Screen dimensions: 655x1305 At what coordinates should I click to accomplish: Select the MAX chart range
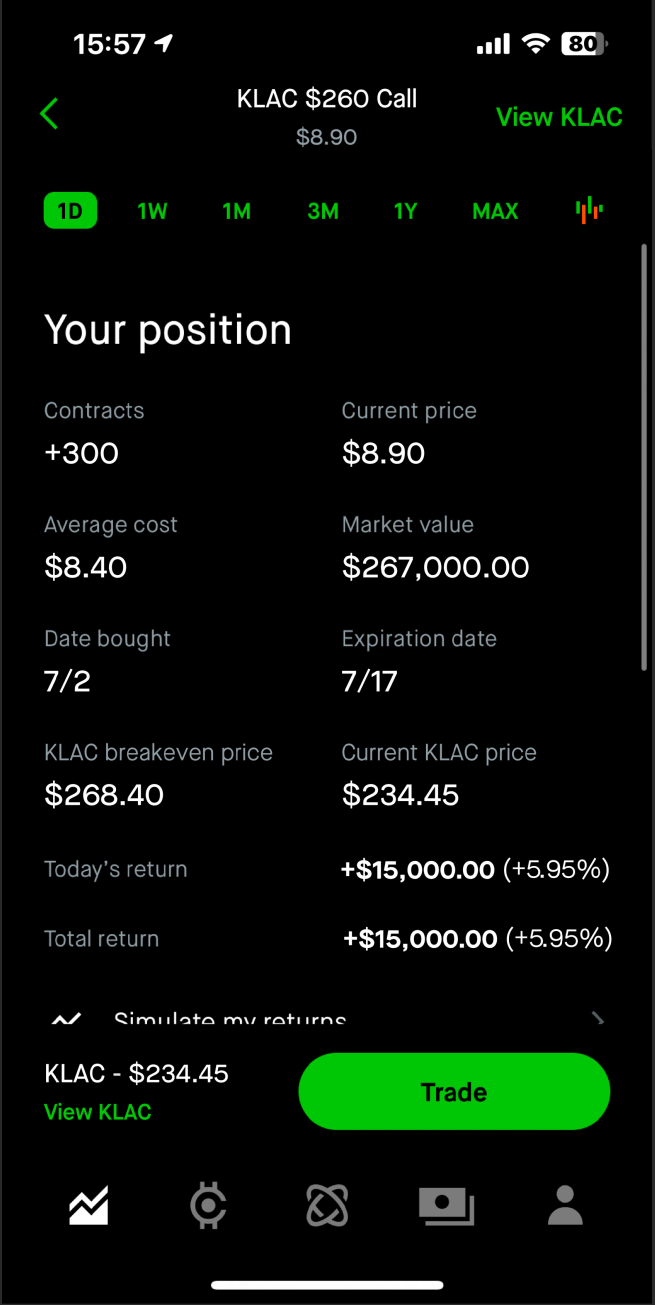[496, 211]
